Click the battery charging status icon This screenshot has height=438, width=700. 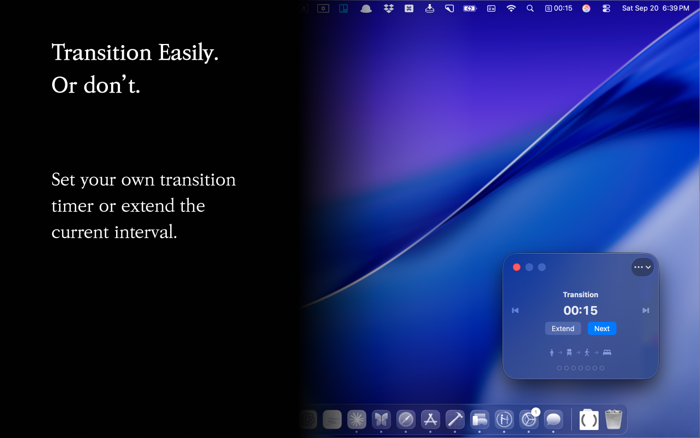(470, 8)
